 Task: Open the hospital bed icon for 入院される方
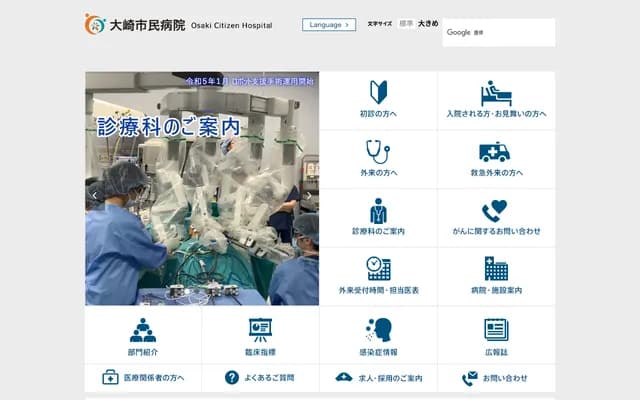(x=496, y=93)
